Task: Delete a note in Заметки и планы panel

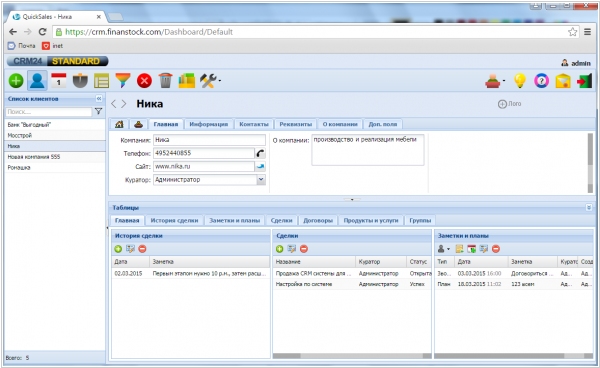Action: (496, 249)
